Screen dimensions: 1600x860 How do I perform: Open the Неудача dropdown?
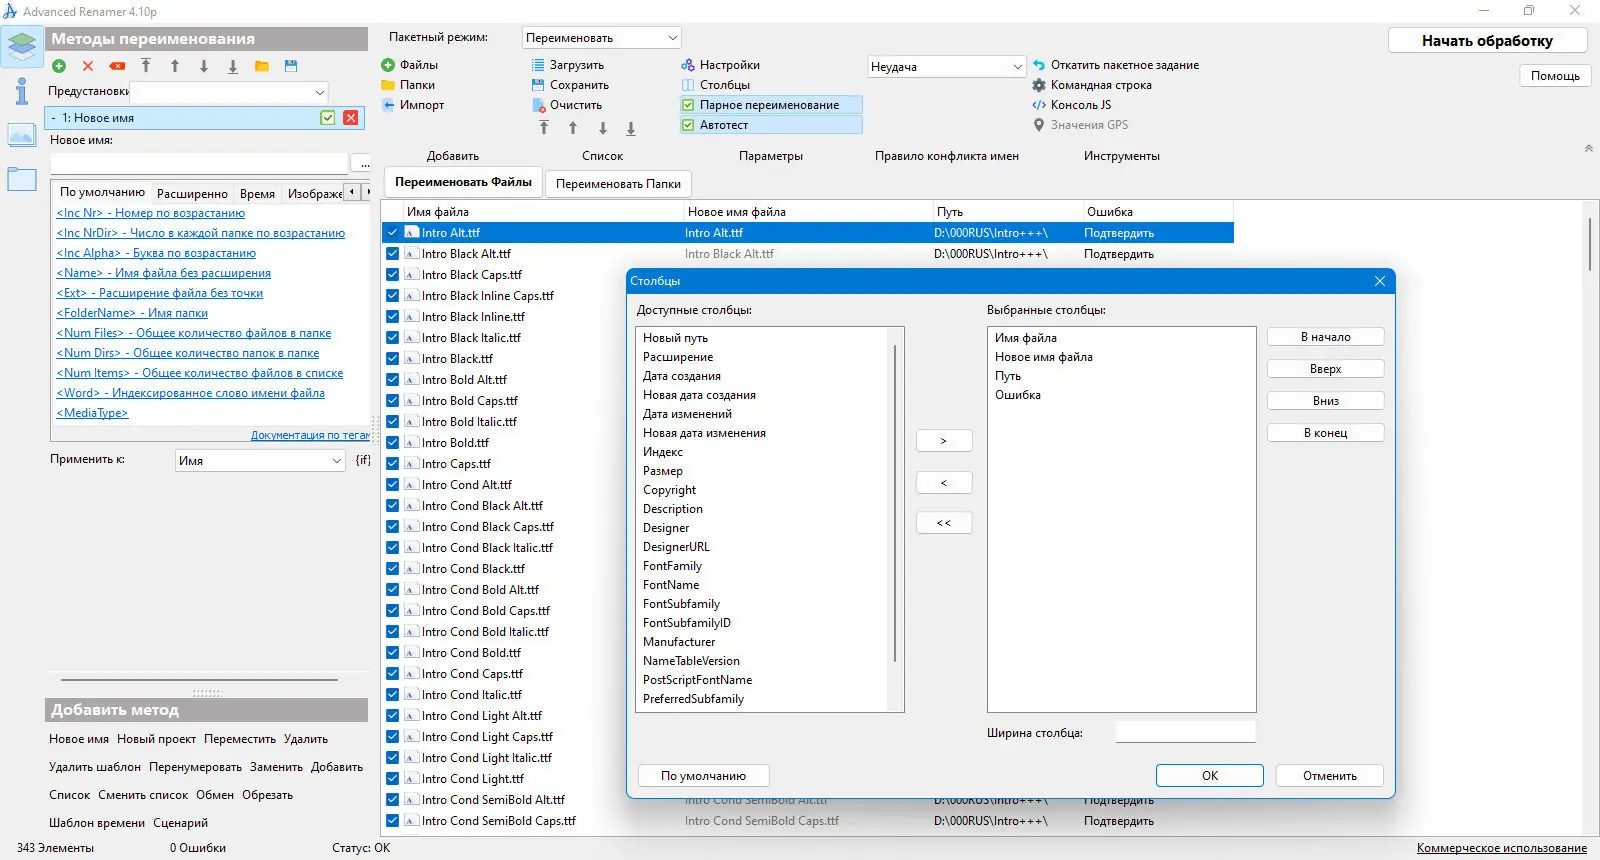(x=947, y=67)
